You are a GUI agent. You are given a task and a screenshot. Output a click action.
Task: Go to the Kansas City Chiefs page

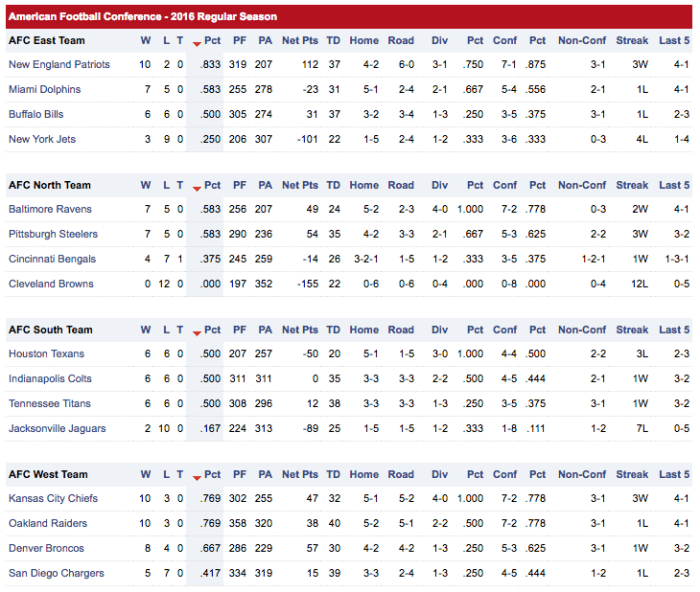point(53,498)
